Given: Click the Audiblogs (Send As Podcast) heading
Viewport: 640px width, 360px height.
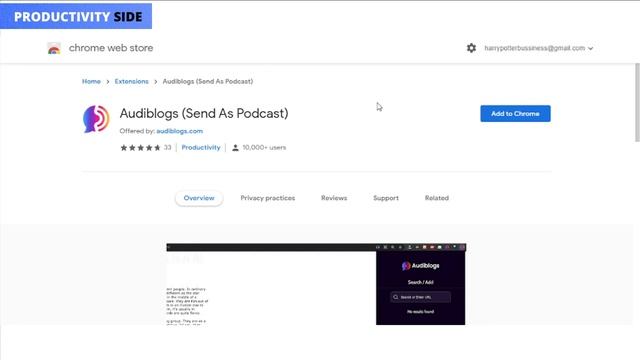Looking at the screenshot, I should click(204, 113).
